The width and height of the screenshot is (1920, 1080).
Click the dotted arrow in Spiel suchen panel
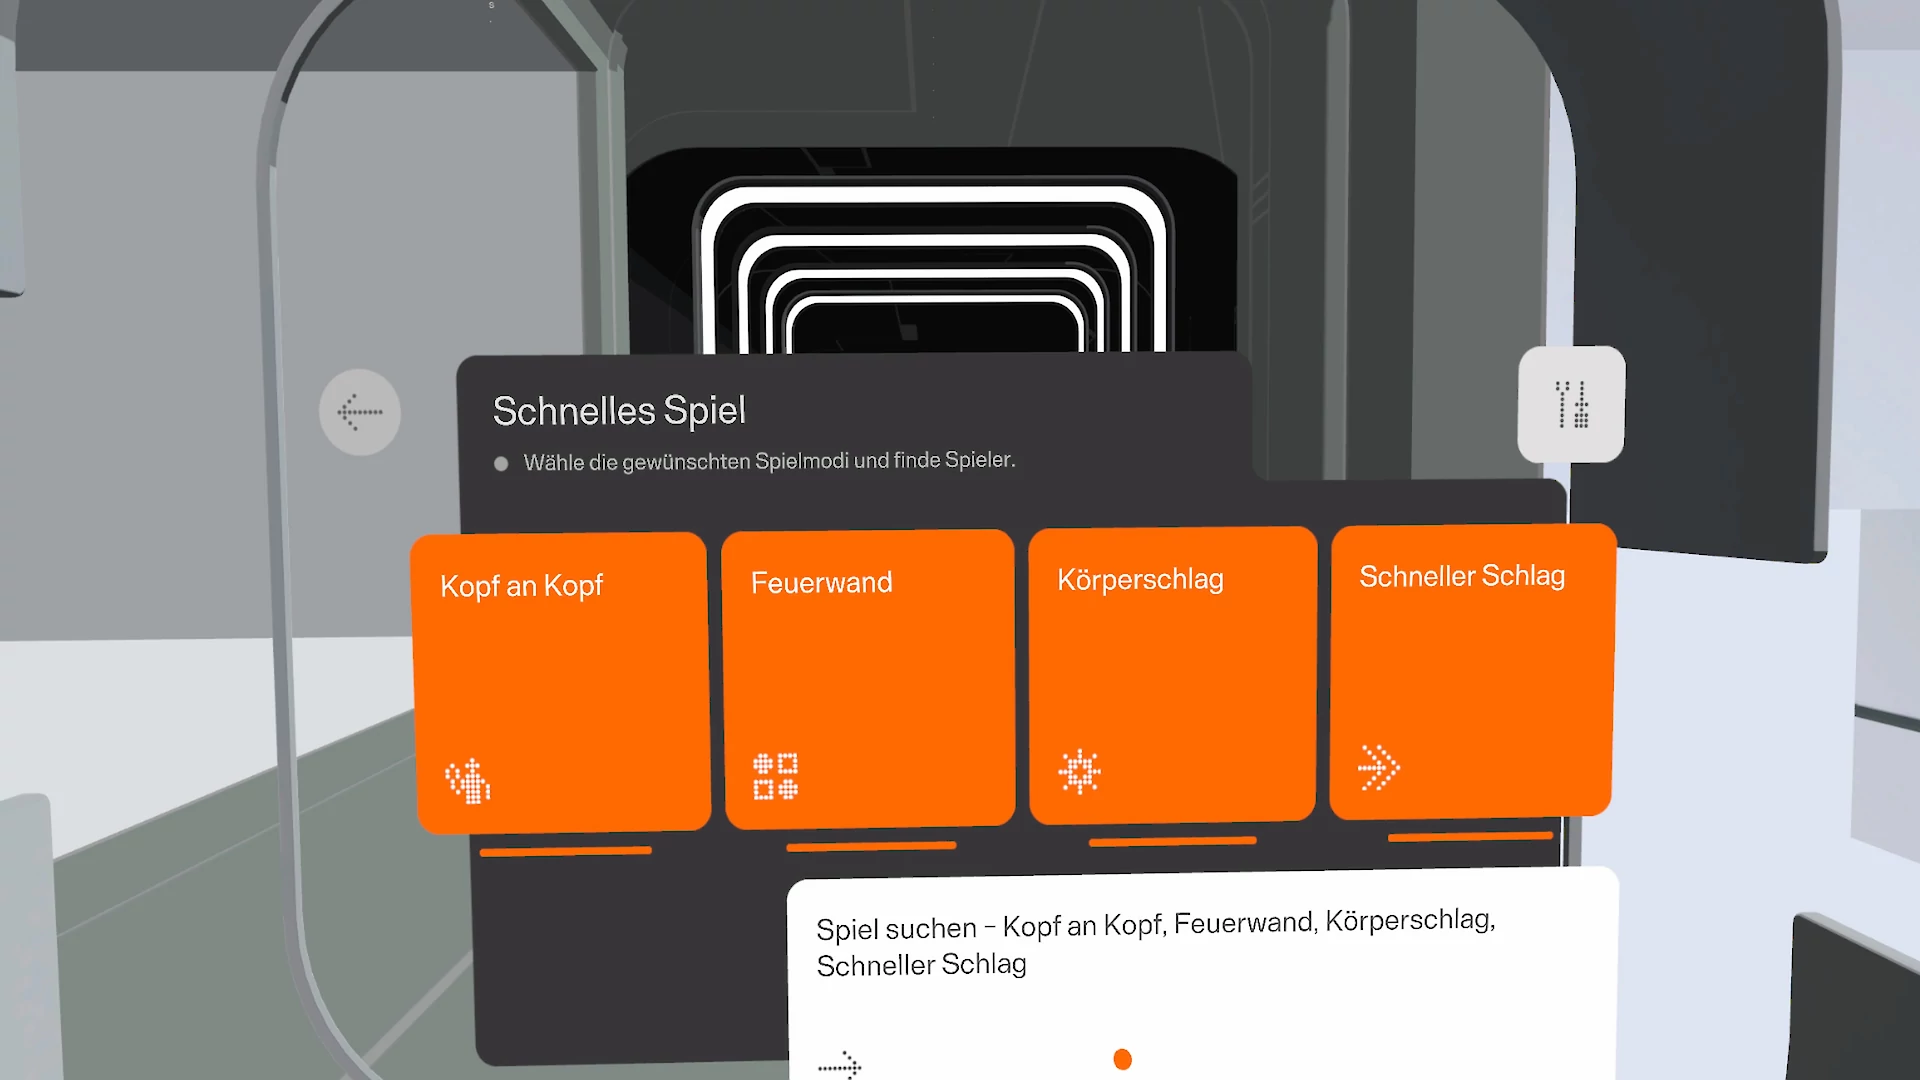[839, 1066]
